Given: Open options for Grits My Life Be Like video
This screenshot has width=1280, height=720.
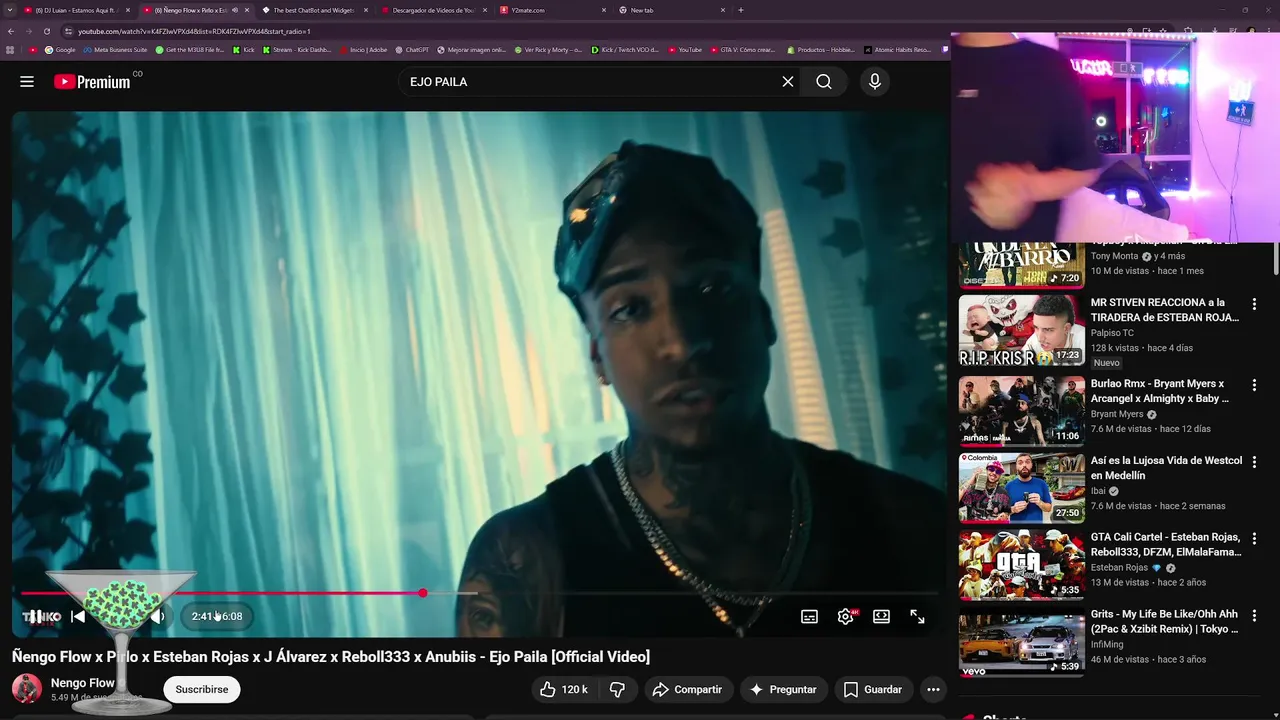Looking at the screenshot, I should (x=1254, y=615).
